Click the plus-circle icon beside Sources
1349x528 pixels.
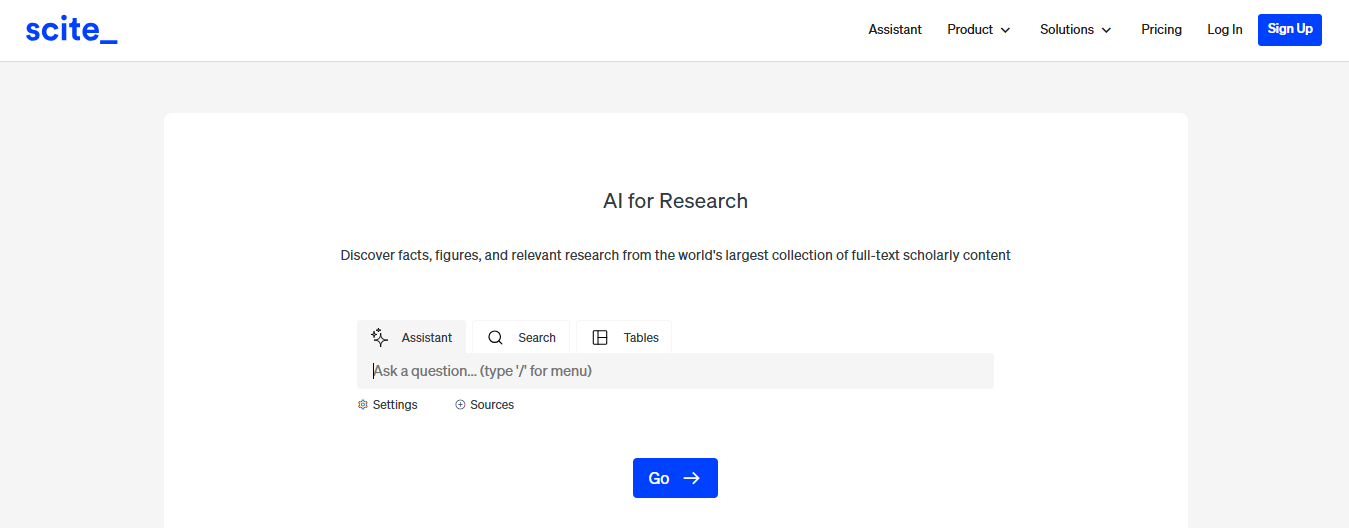460,405
